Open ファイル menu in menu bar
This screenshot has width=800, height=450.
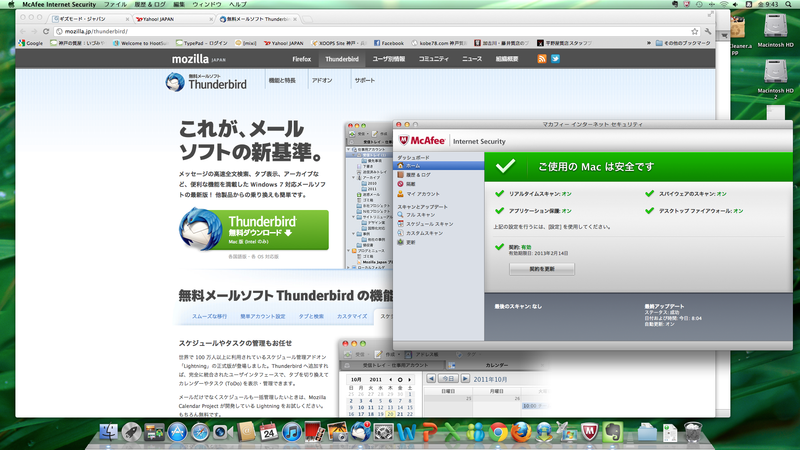115,4
